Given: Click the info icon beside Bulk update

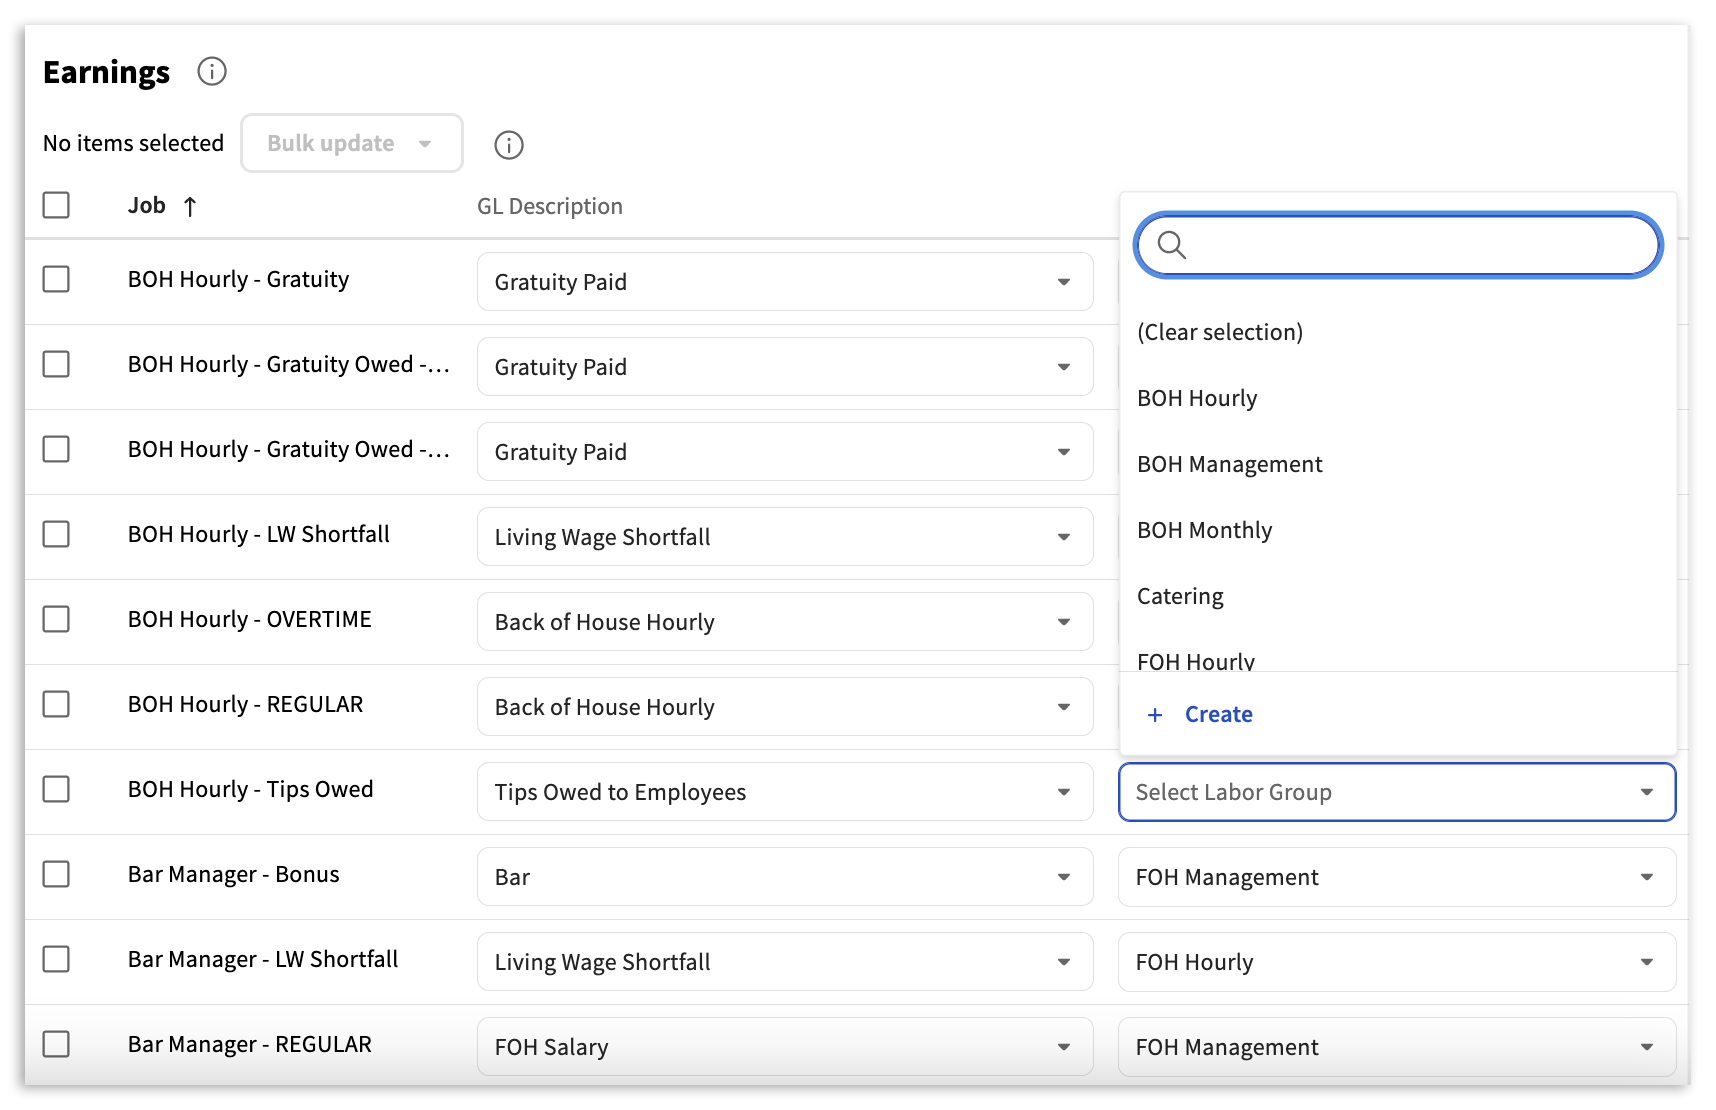Looking at the screenshot, I should [x=509, y=145].
